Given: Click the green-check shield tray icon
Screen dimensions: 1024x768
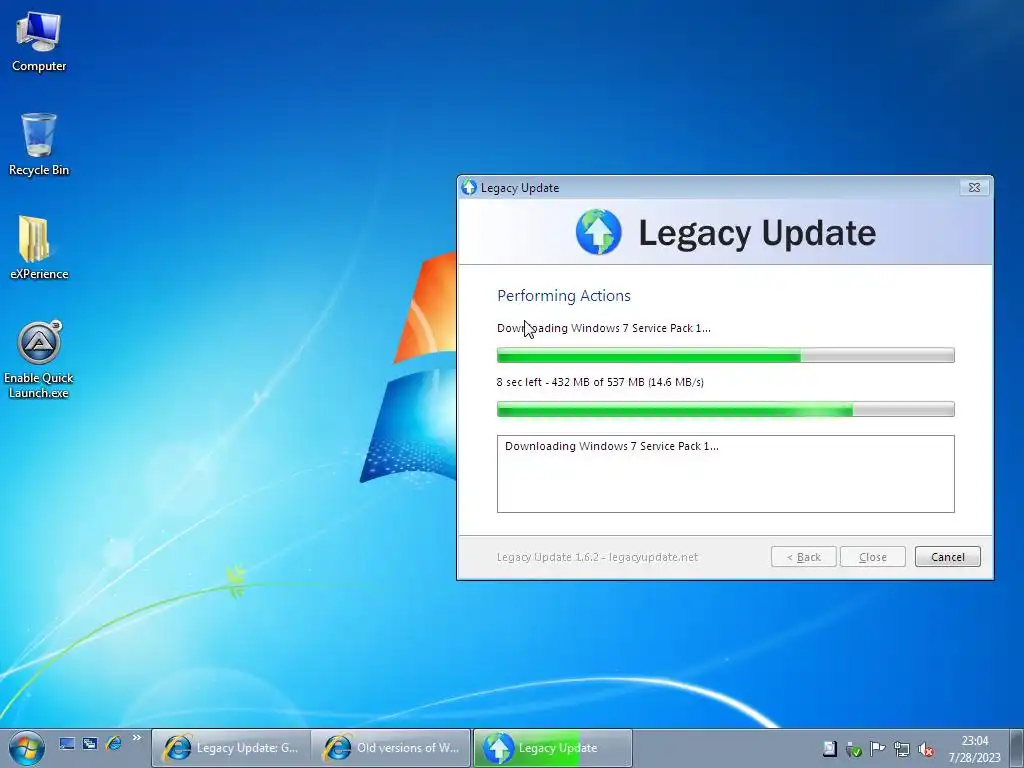Looking at the screenshot, I should coord(853,749).
